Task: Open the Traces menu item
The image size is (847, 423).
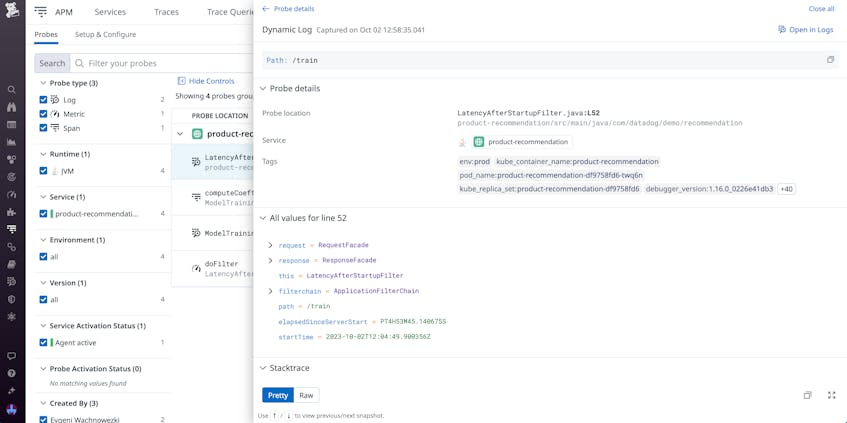Action: point(166,12)
